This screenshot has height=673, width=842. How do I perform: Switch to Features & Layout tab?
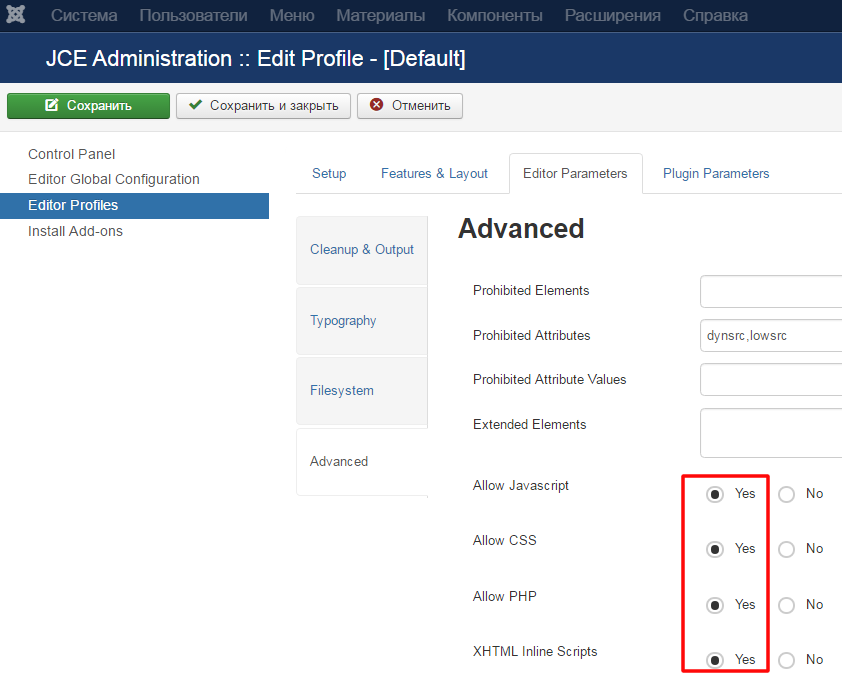coord(434,173)
